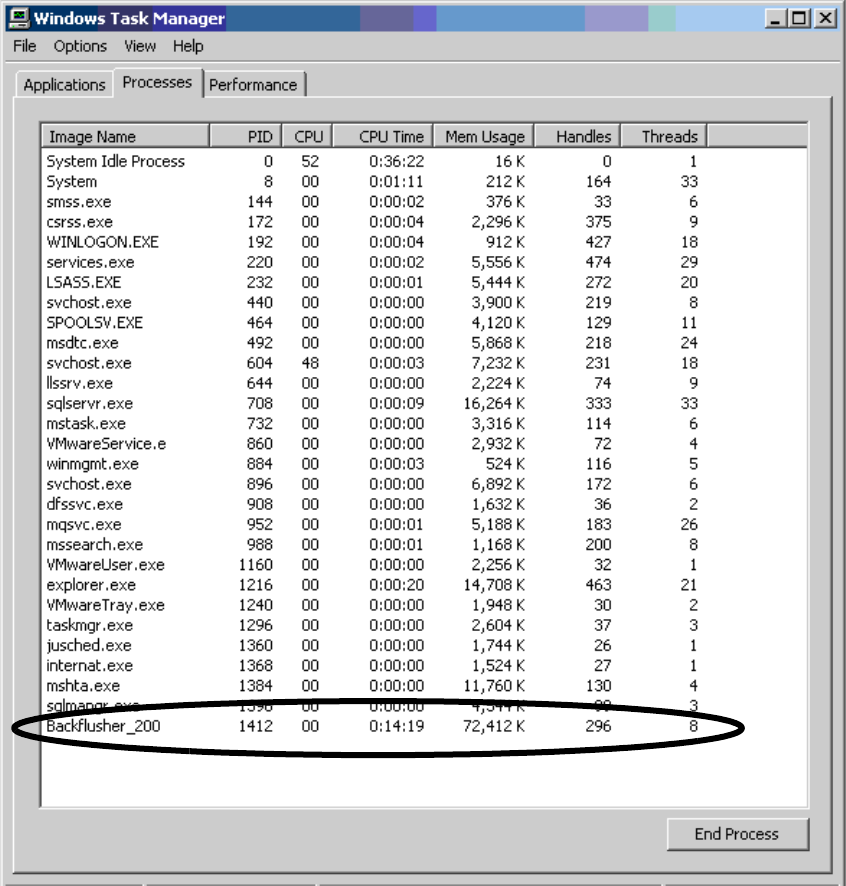The height and width of the screenshot is (886, 846).
Task: Select the System process row
Action: click(373, 181)
